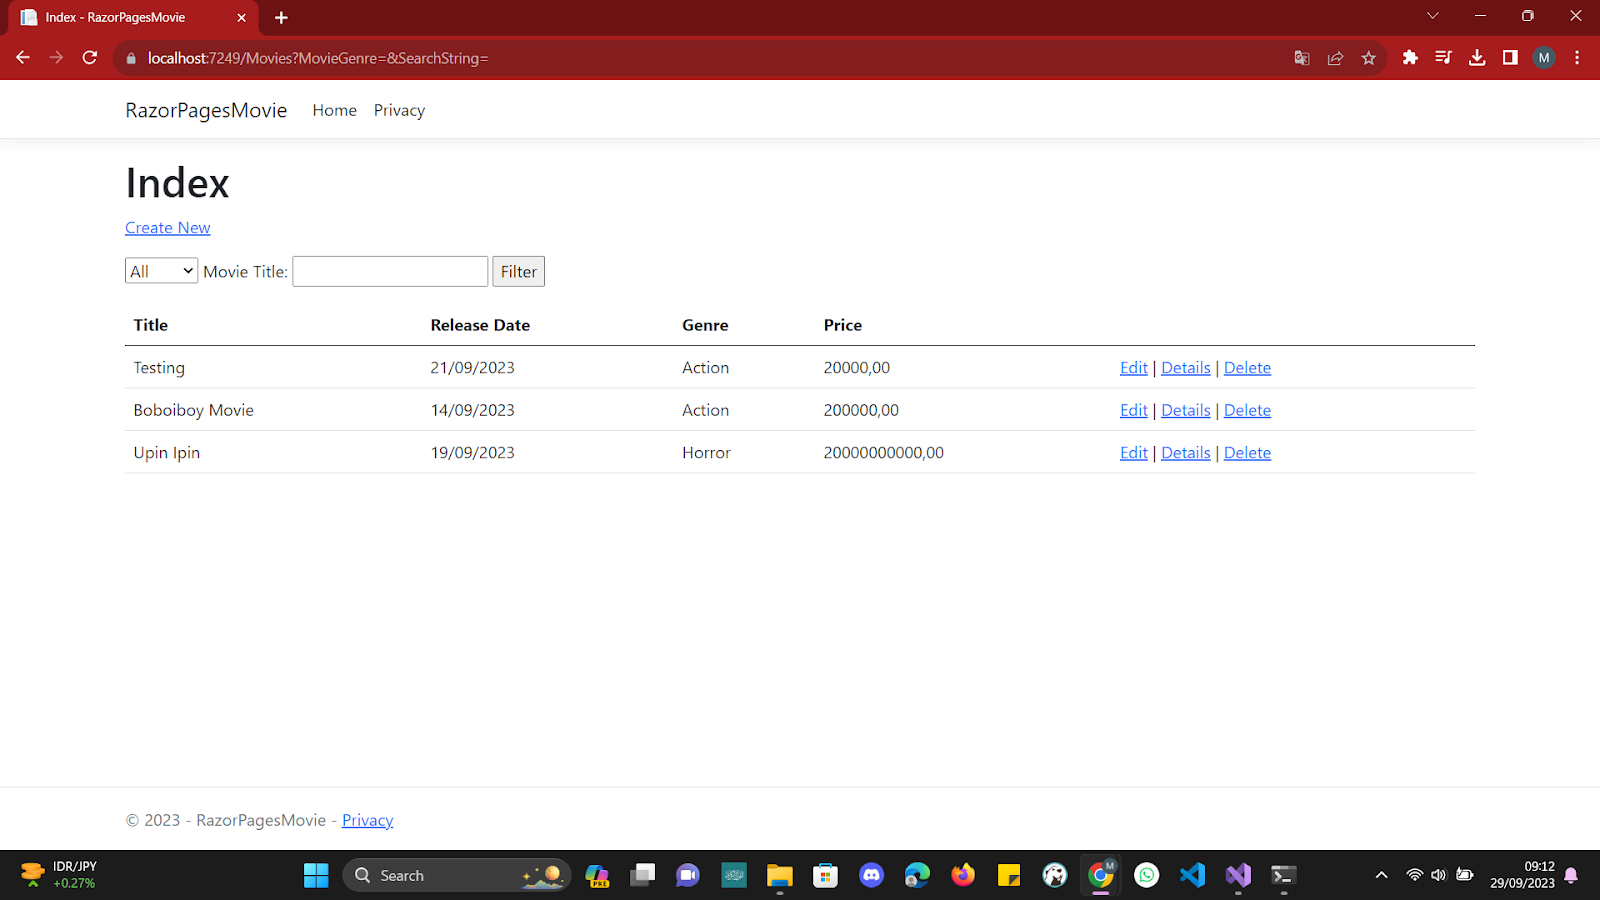This screenshot has height=900, width=1600.
Task: Open the Chrome profile avatar M
Action: pos(1544,58)
